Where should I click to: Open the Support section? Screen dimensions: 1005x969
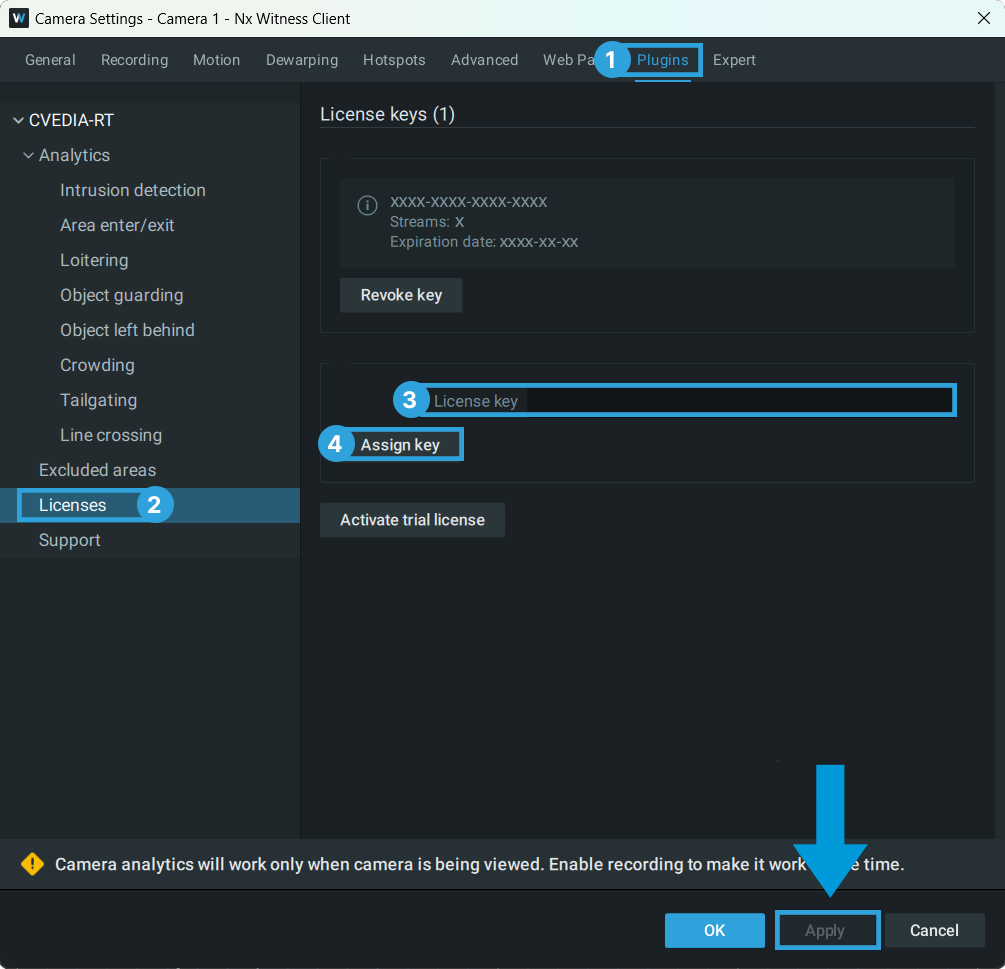pyautogui.click(x=70, y=540)
